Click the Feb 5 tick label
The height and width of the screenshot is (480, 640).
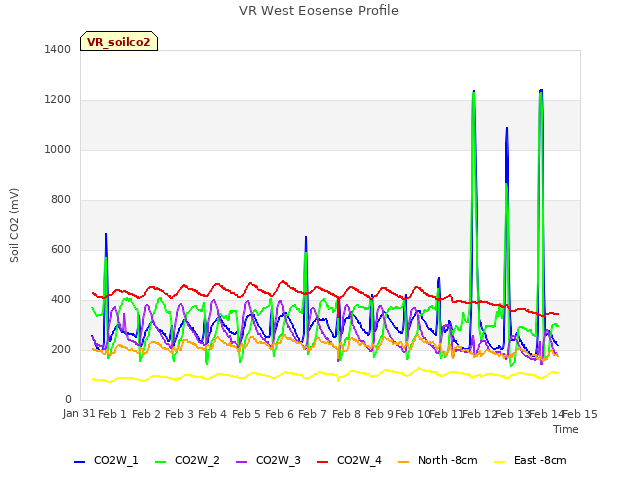246,414
